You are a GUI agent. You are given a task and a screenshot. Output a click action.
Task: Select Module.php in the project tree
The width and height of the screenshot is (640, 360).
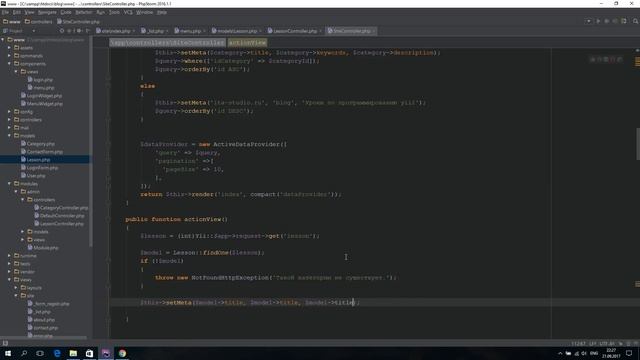(x=43, y=248)
